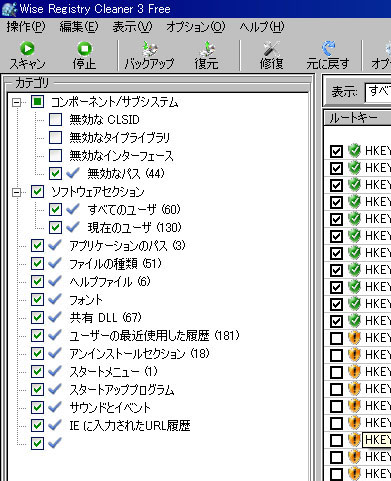Screen dimensions: 391x481
Task: Select the 無効な CLSID tree item
Action: pos(104,120)
